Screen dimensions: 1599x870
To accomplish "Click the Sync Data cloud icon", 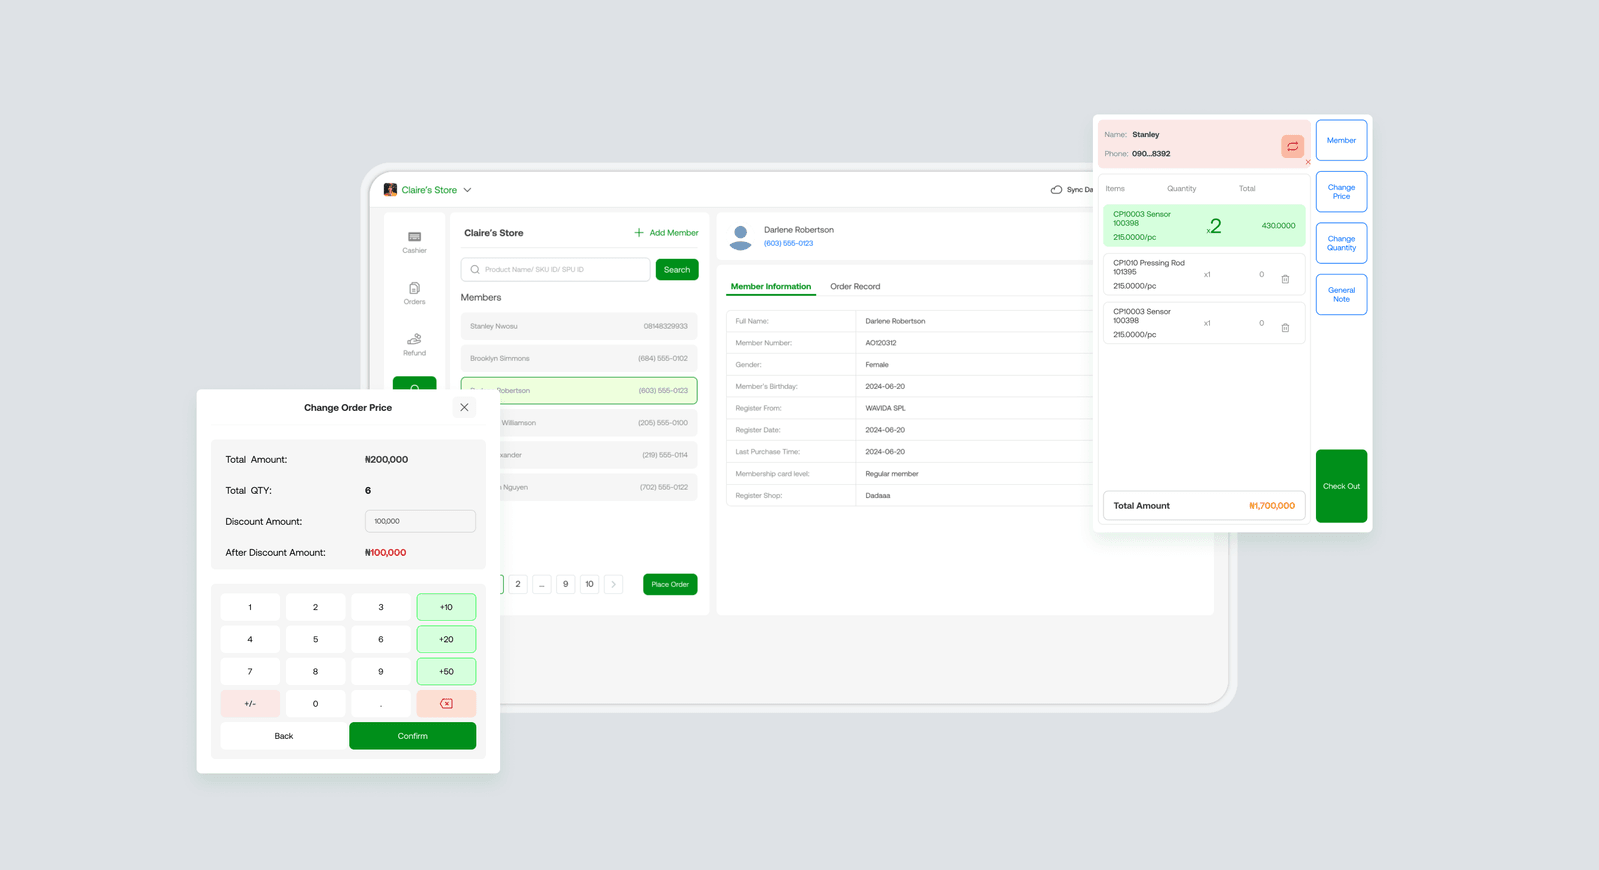I will coord(1056,190).
